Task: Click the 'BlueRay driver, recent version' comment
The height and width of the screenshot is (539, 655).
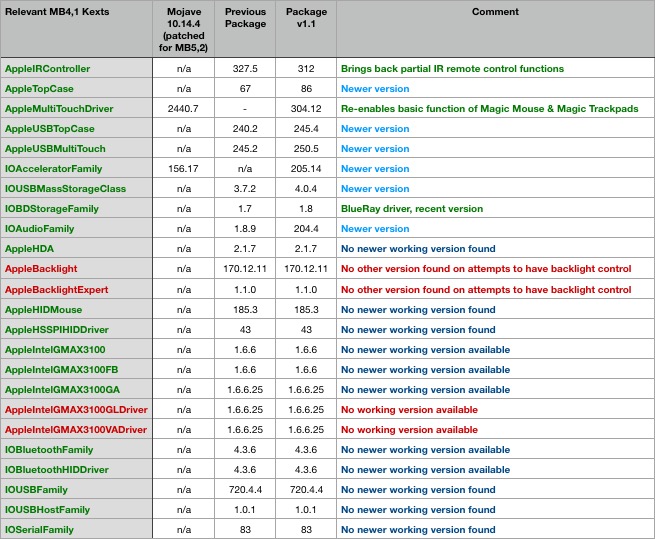Action: tap(412, 209)
